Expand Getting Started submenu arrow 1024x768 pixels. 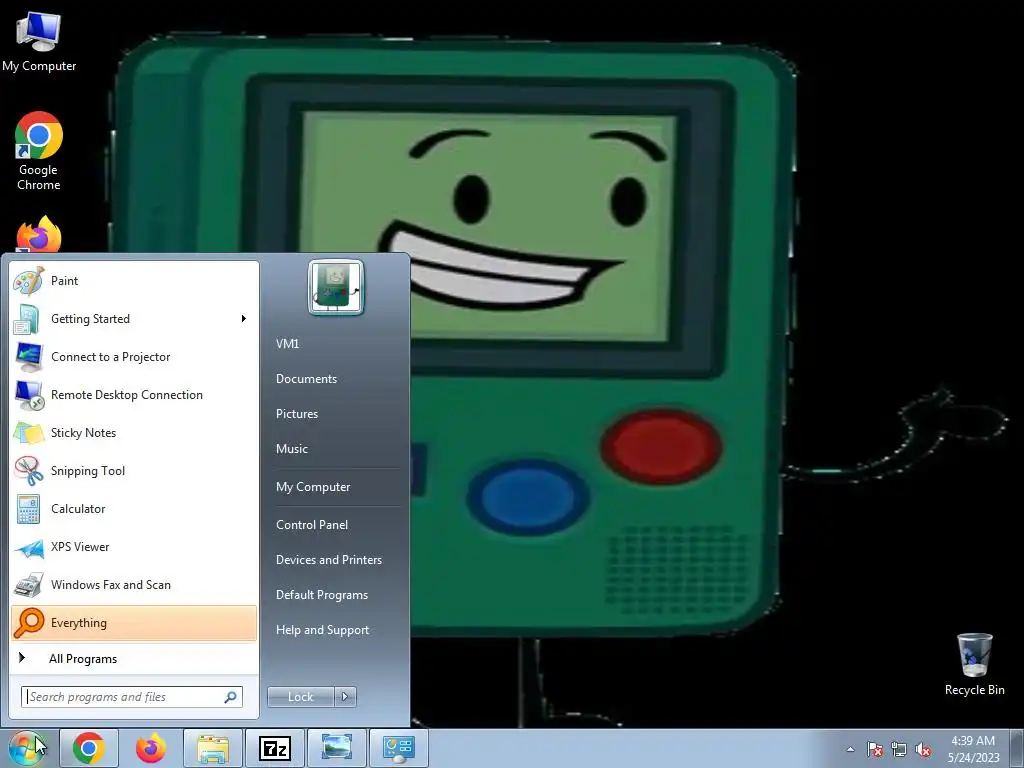(244, 319)
